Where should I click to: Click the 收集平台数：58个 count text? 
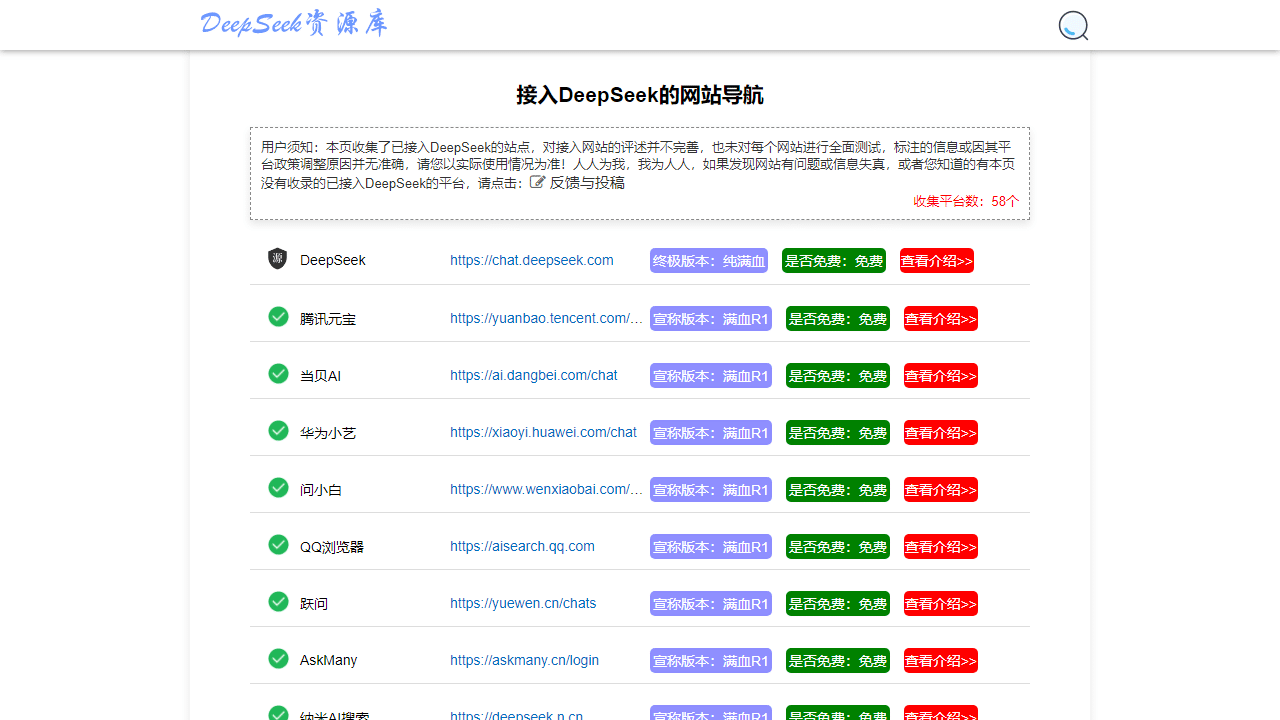click(x=966, y=201)
